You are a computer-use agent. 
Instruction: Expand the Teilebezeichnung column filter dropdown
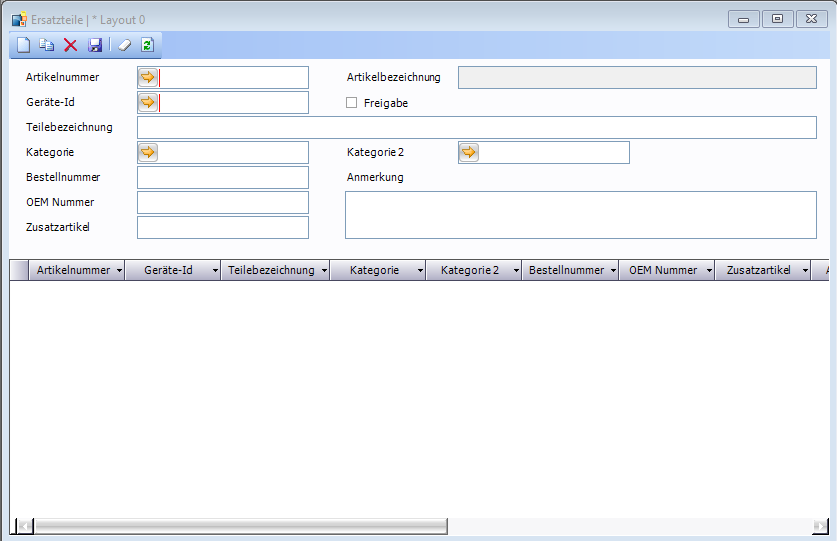click(x=323, y=271)
